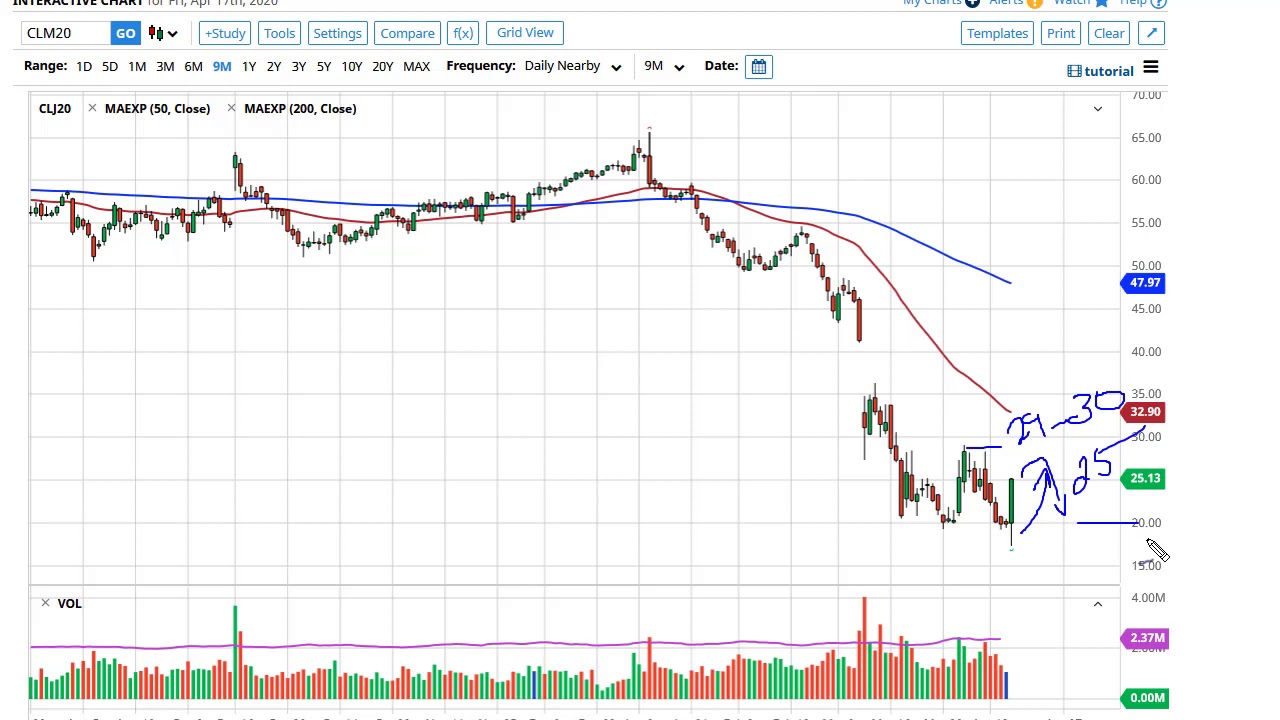Viewport: 1280px width, 720px height.
Task: Expand the main chart panel chevron
Action: [1097, 108]
